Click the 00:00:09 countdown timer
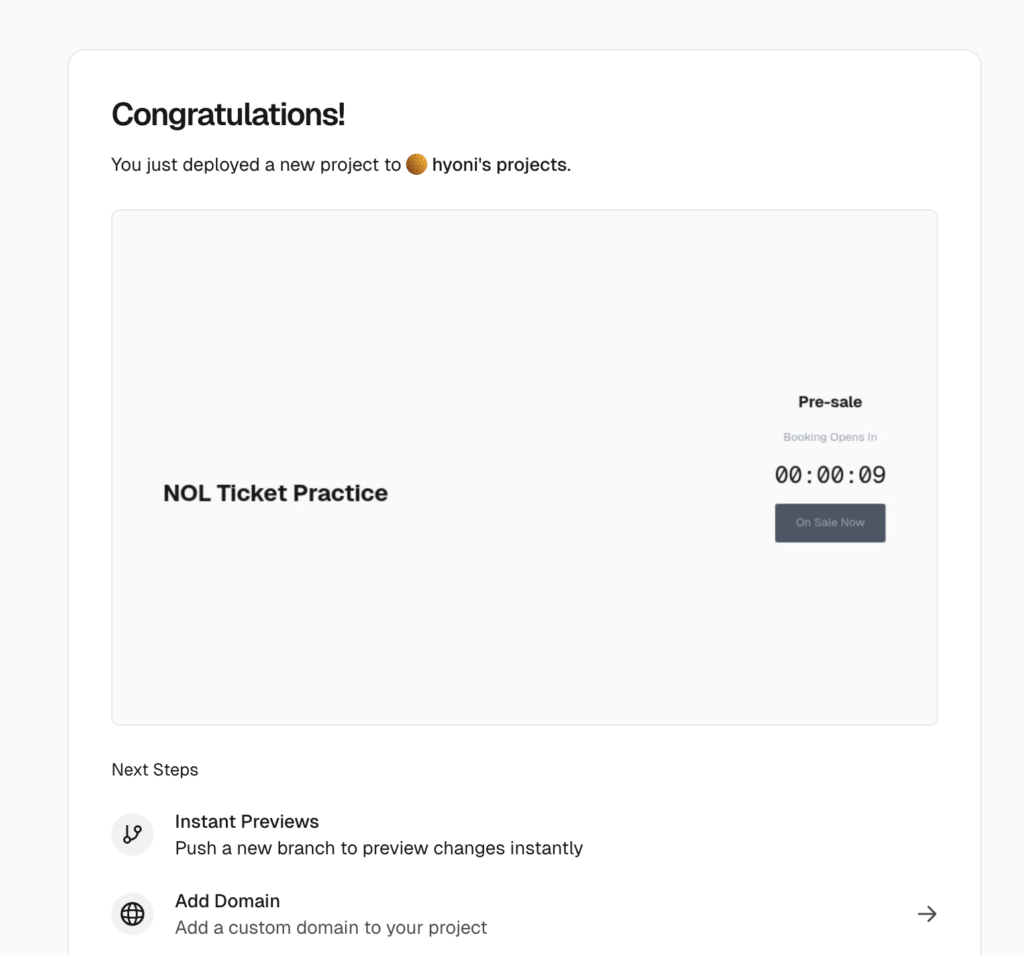The width and height of the screenshot is (1024, 955). coord(830,475)
